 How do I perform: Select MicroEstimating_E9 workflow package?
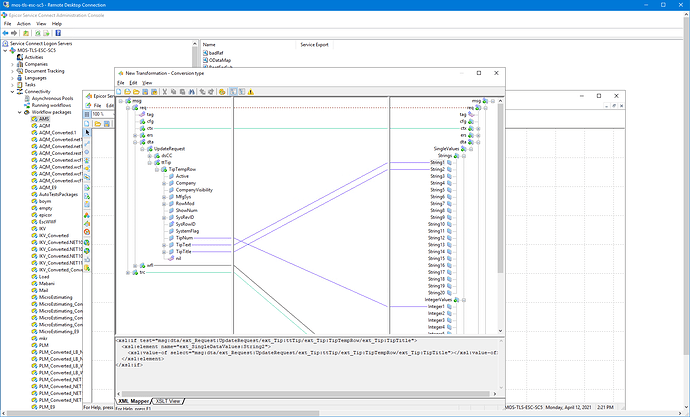59,332
